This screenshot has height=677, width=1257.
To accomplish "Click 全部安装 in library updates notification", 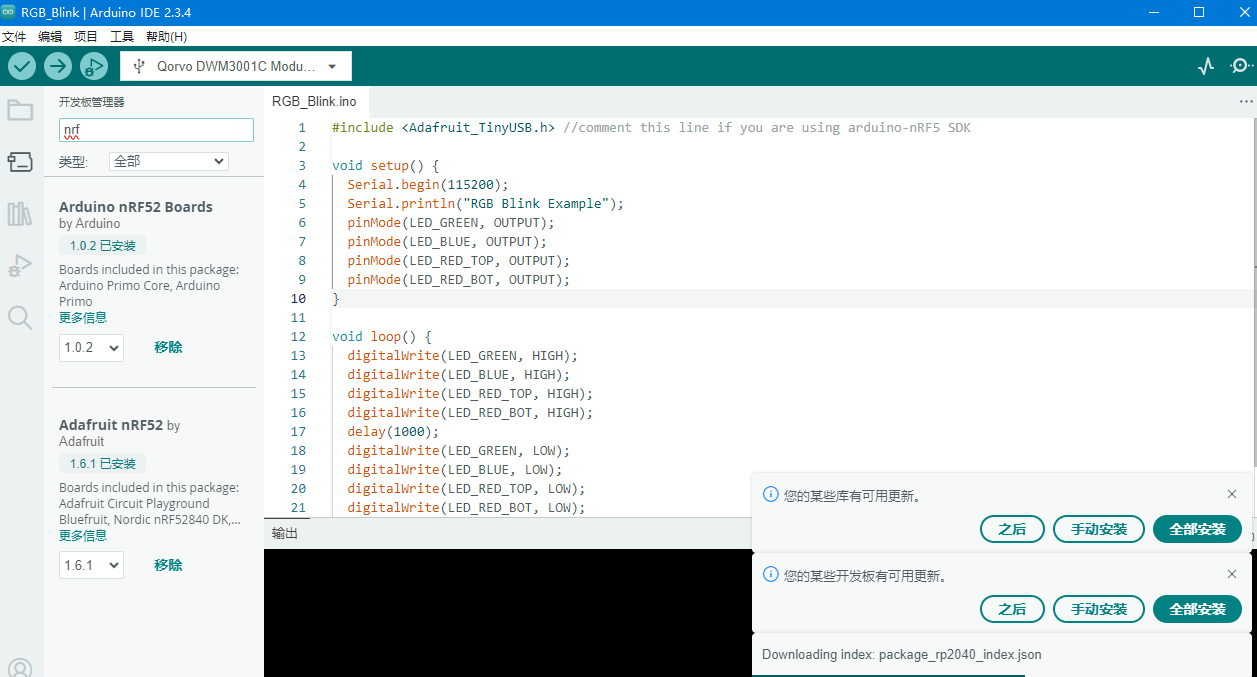I will point(1197,529).
